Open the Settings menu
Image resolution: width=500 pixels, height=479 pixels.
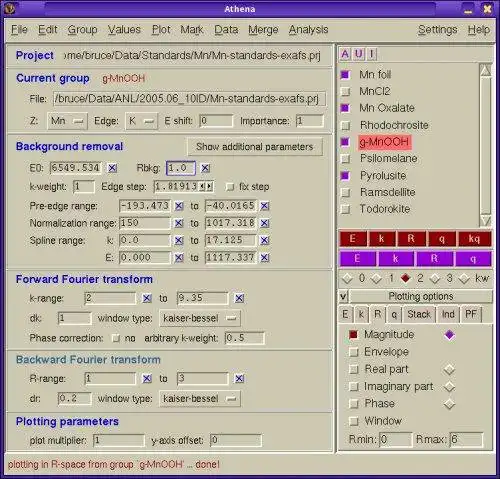coord(438,30)
